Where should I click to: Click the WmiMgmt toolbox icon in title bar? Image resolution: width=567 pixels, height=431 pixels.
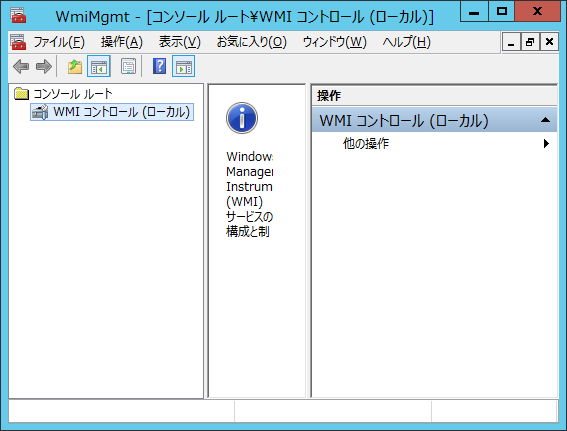coord(18,15)
